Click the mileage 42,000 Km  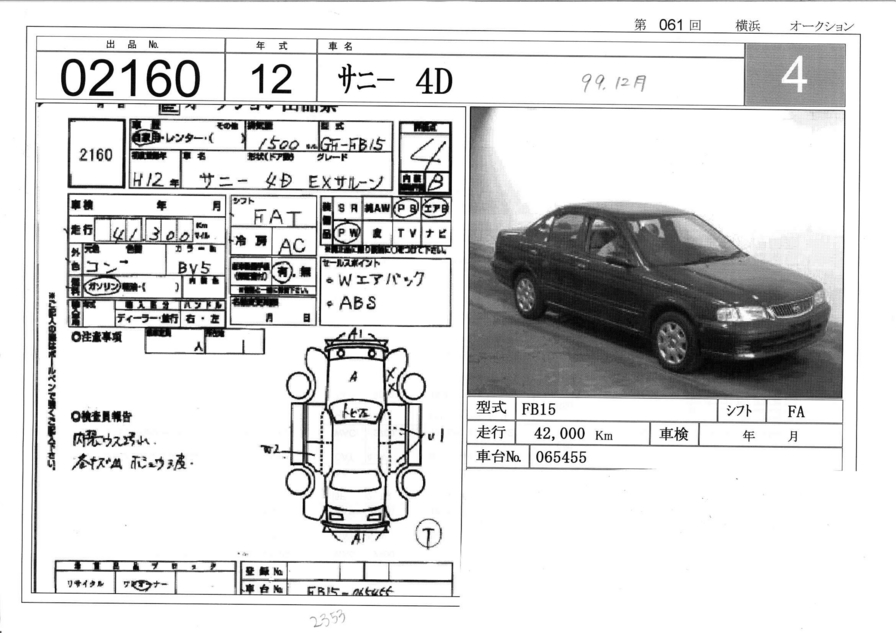click(573, 434)
